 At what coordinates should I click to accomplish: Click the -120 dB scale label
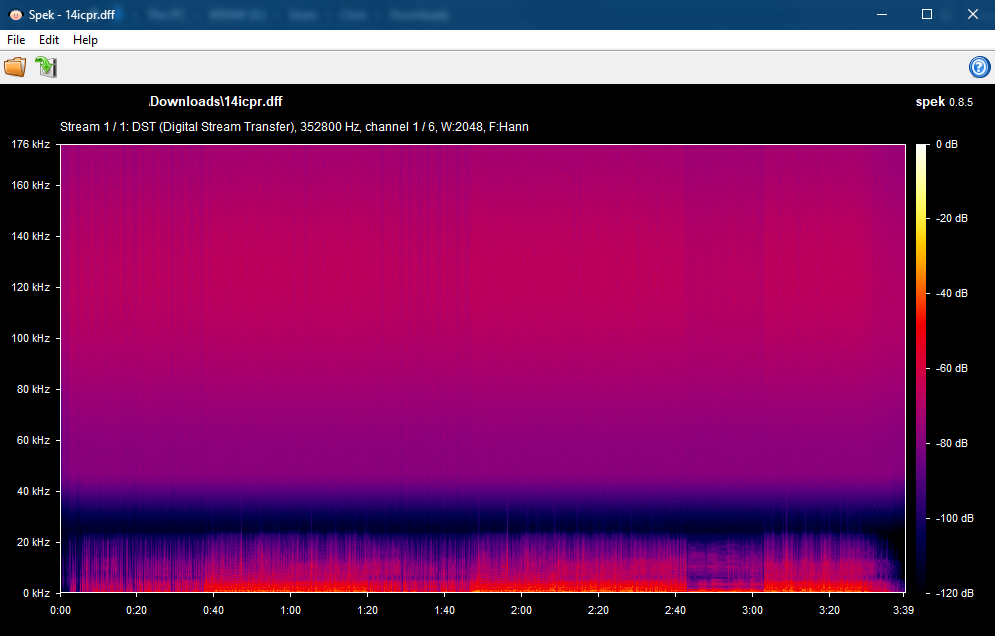pos(954,593)
